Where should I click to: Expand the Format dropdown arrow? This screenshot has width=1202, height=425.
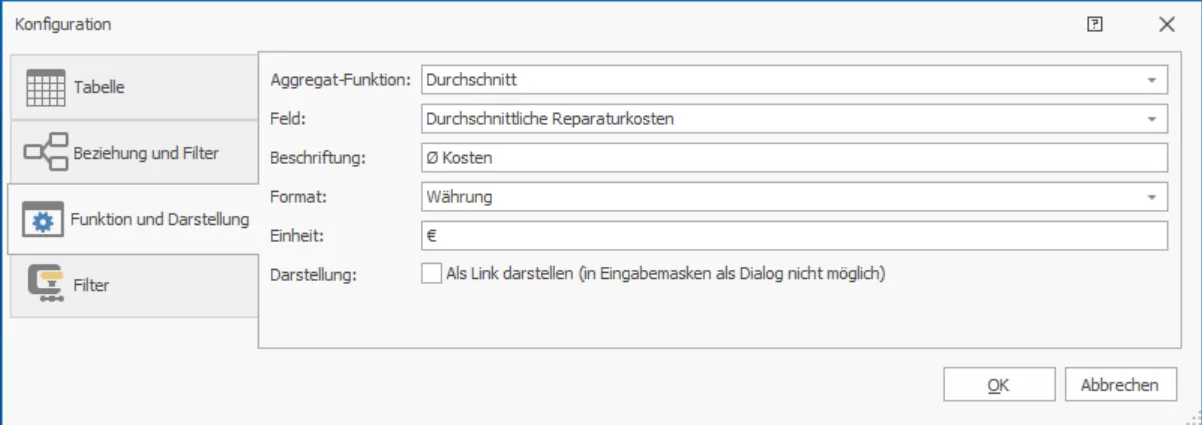(x=1152, y=197)
